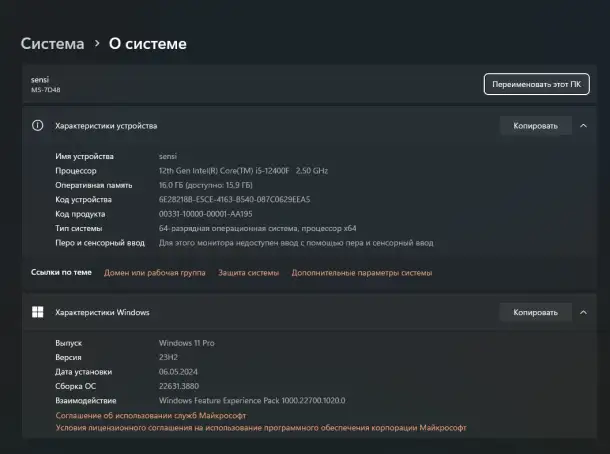The image size is (610, 454).
Task: Select the processor value i5-12400F
Action: pyautogui.click(x=243, y=171)
